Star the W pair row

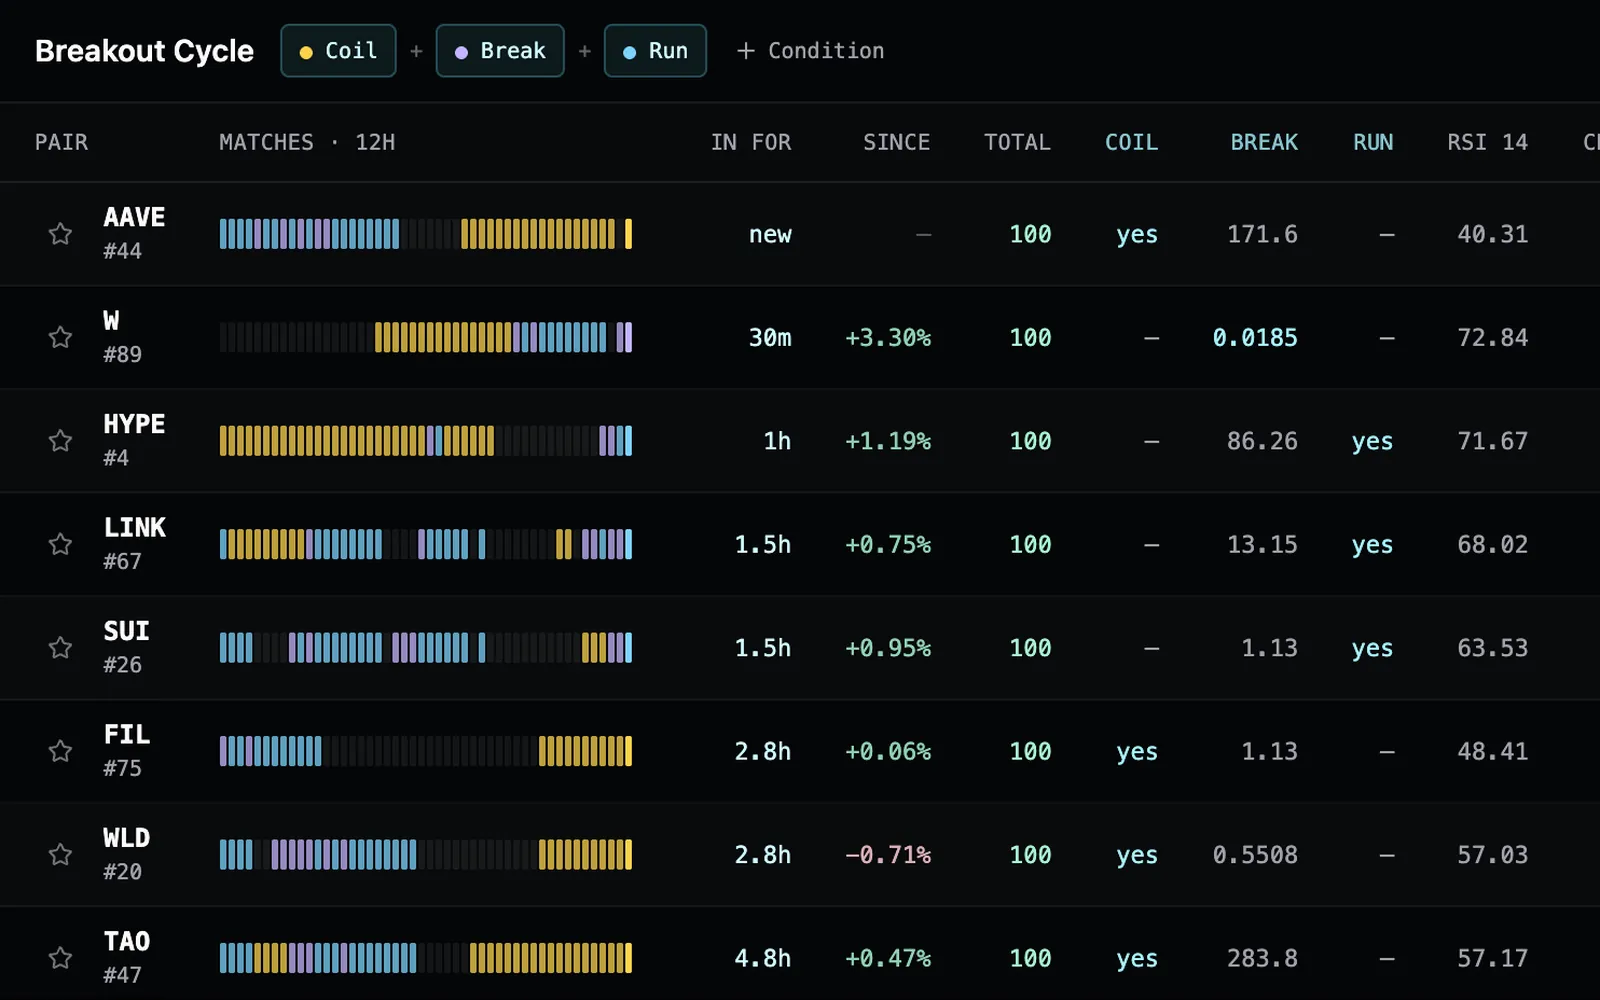(60, 337)
